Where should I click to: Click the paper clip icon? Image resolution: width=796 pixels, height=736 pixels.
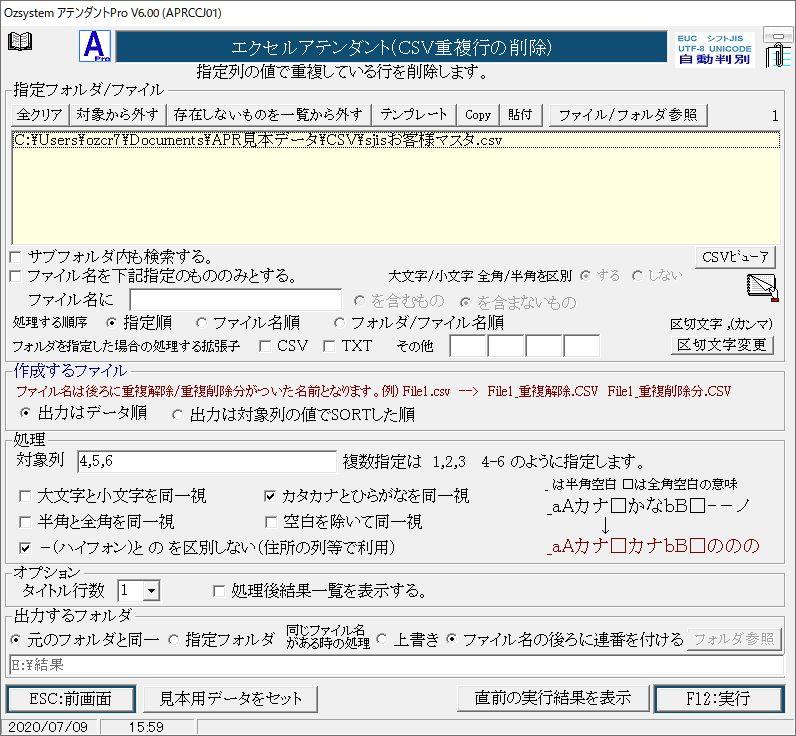pos(776,47)
